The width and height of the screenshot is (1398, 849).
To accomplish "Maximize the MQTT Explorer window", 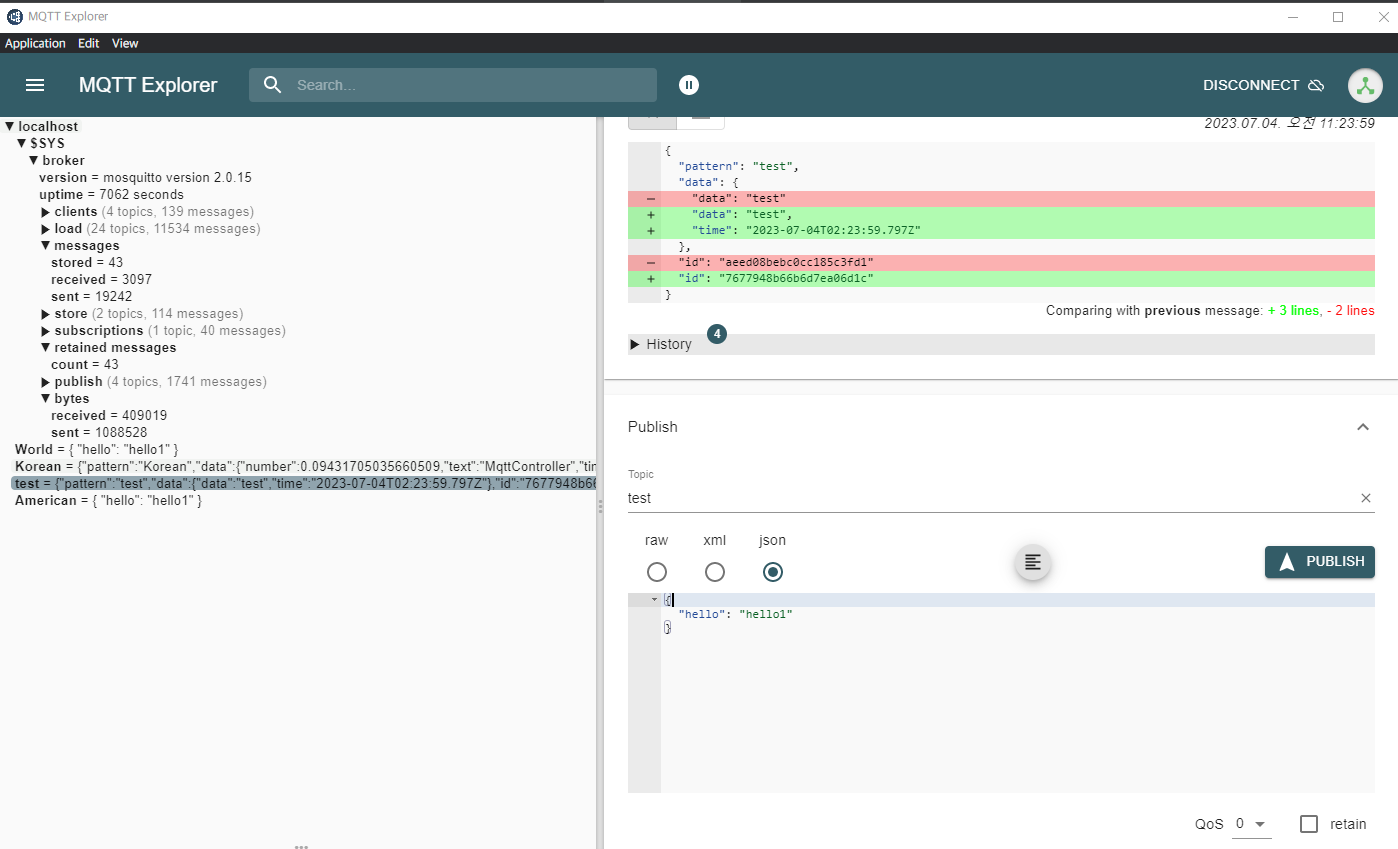I will click(x=1338, y=17).
